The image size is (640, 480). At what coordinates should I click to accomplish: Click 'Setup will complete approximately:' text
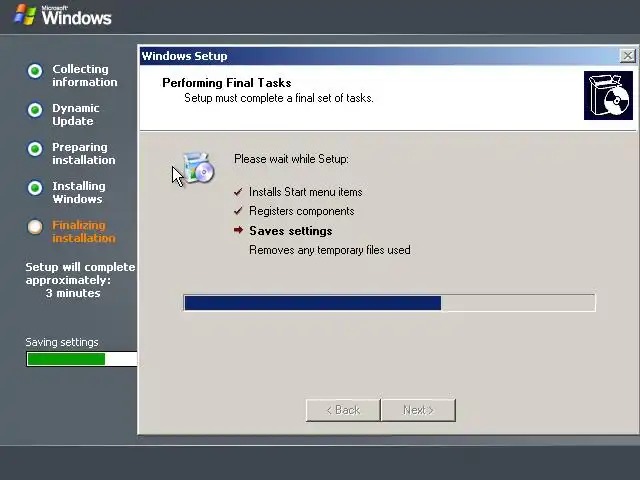tap(80, 273)
